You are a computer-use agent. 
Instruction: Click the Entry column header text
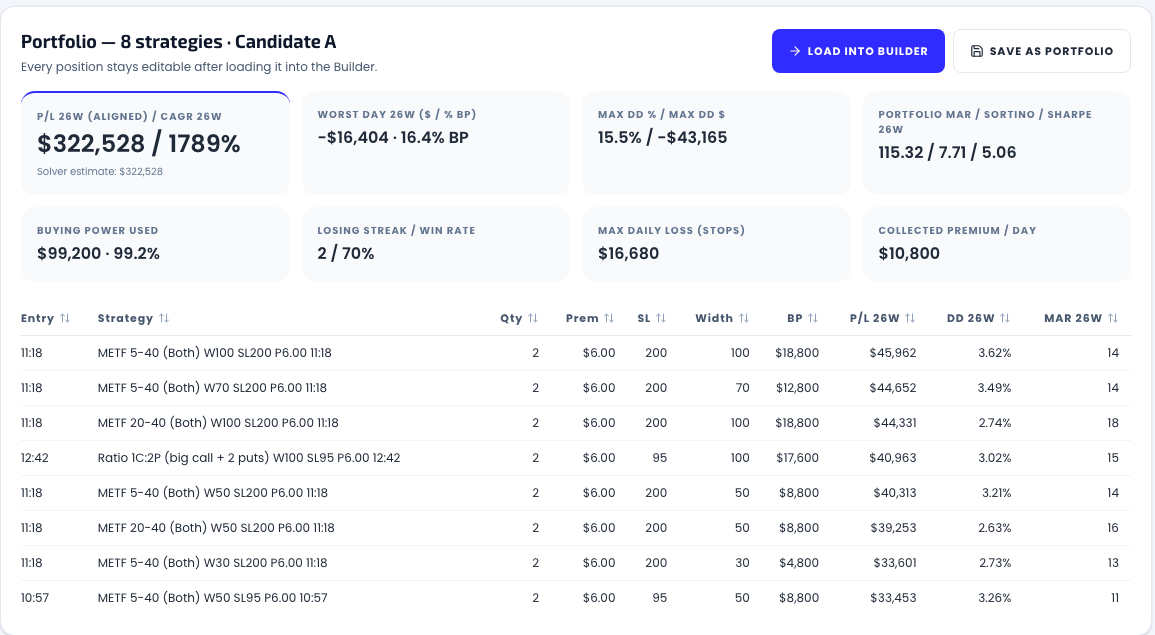pos(37,318)
